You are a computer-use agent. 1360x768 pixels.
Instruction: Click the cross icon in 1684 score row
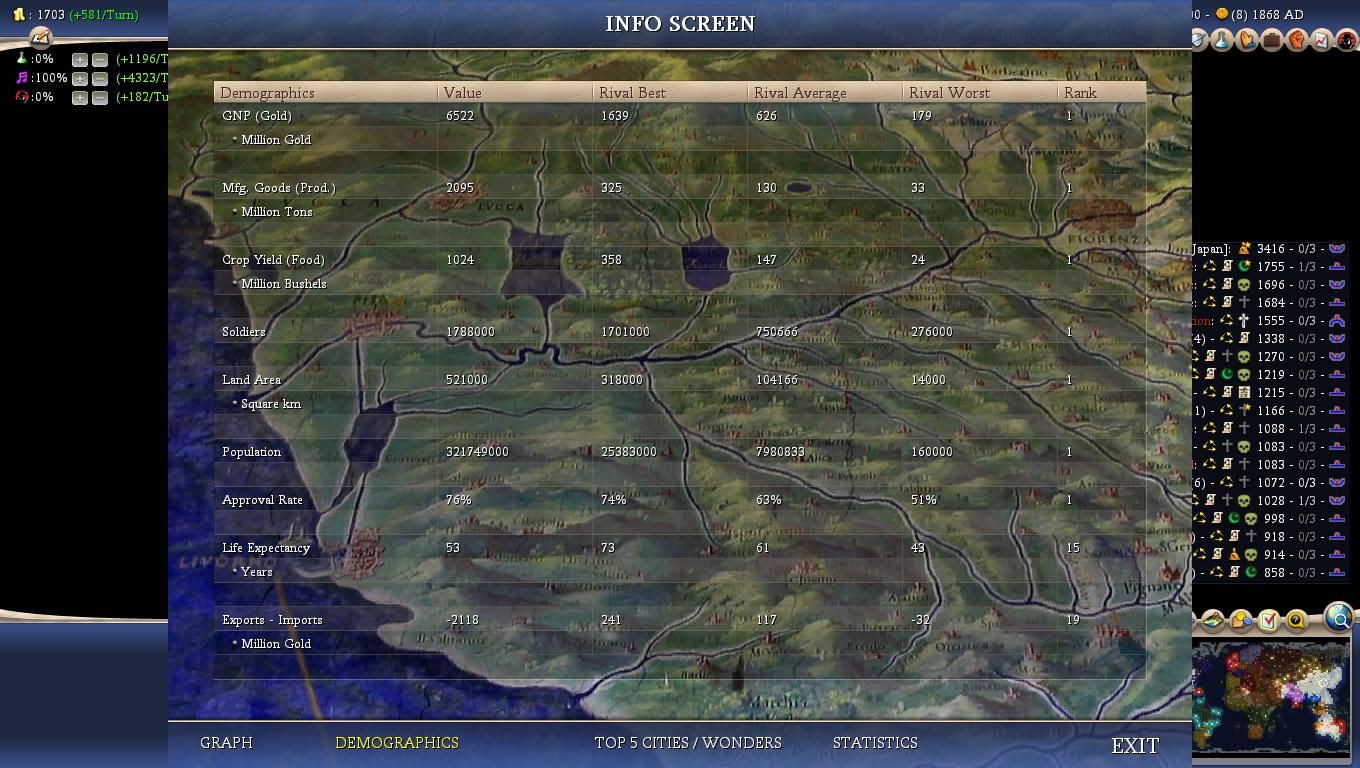pyautogui.click(x=1244, y=302)
